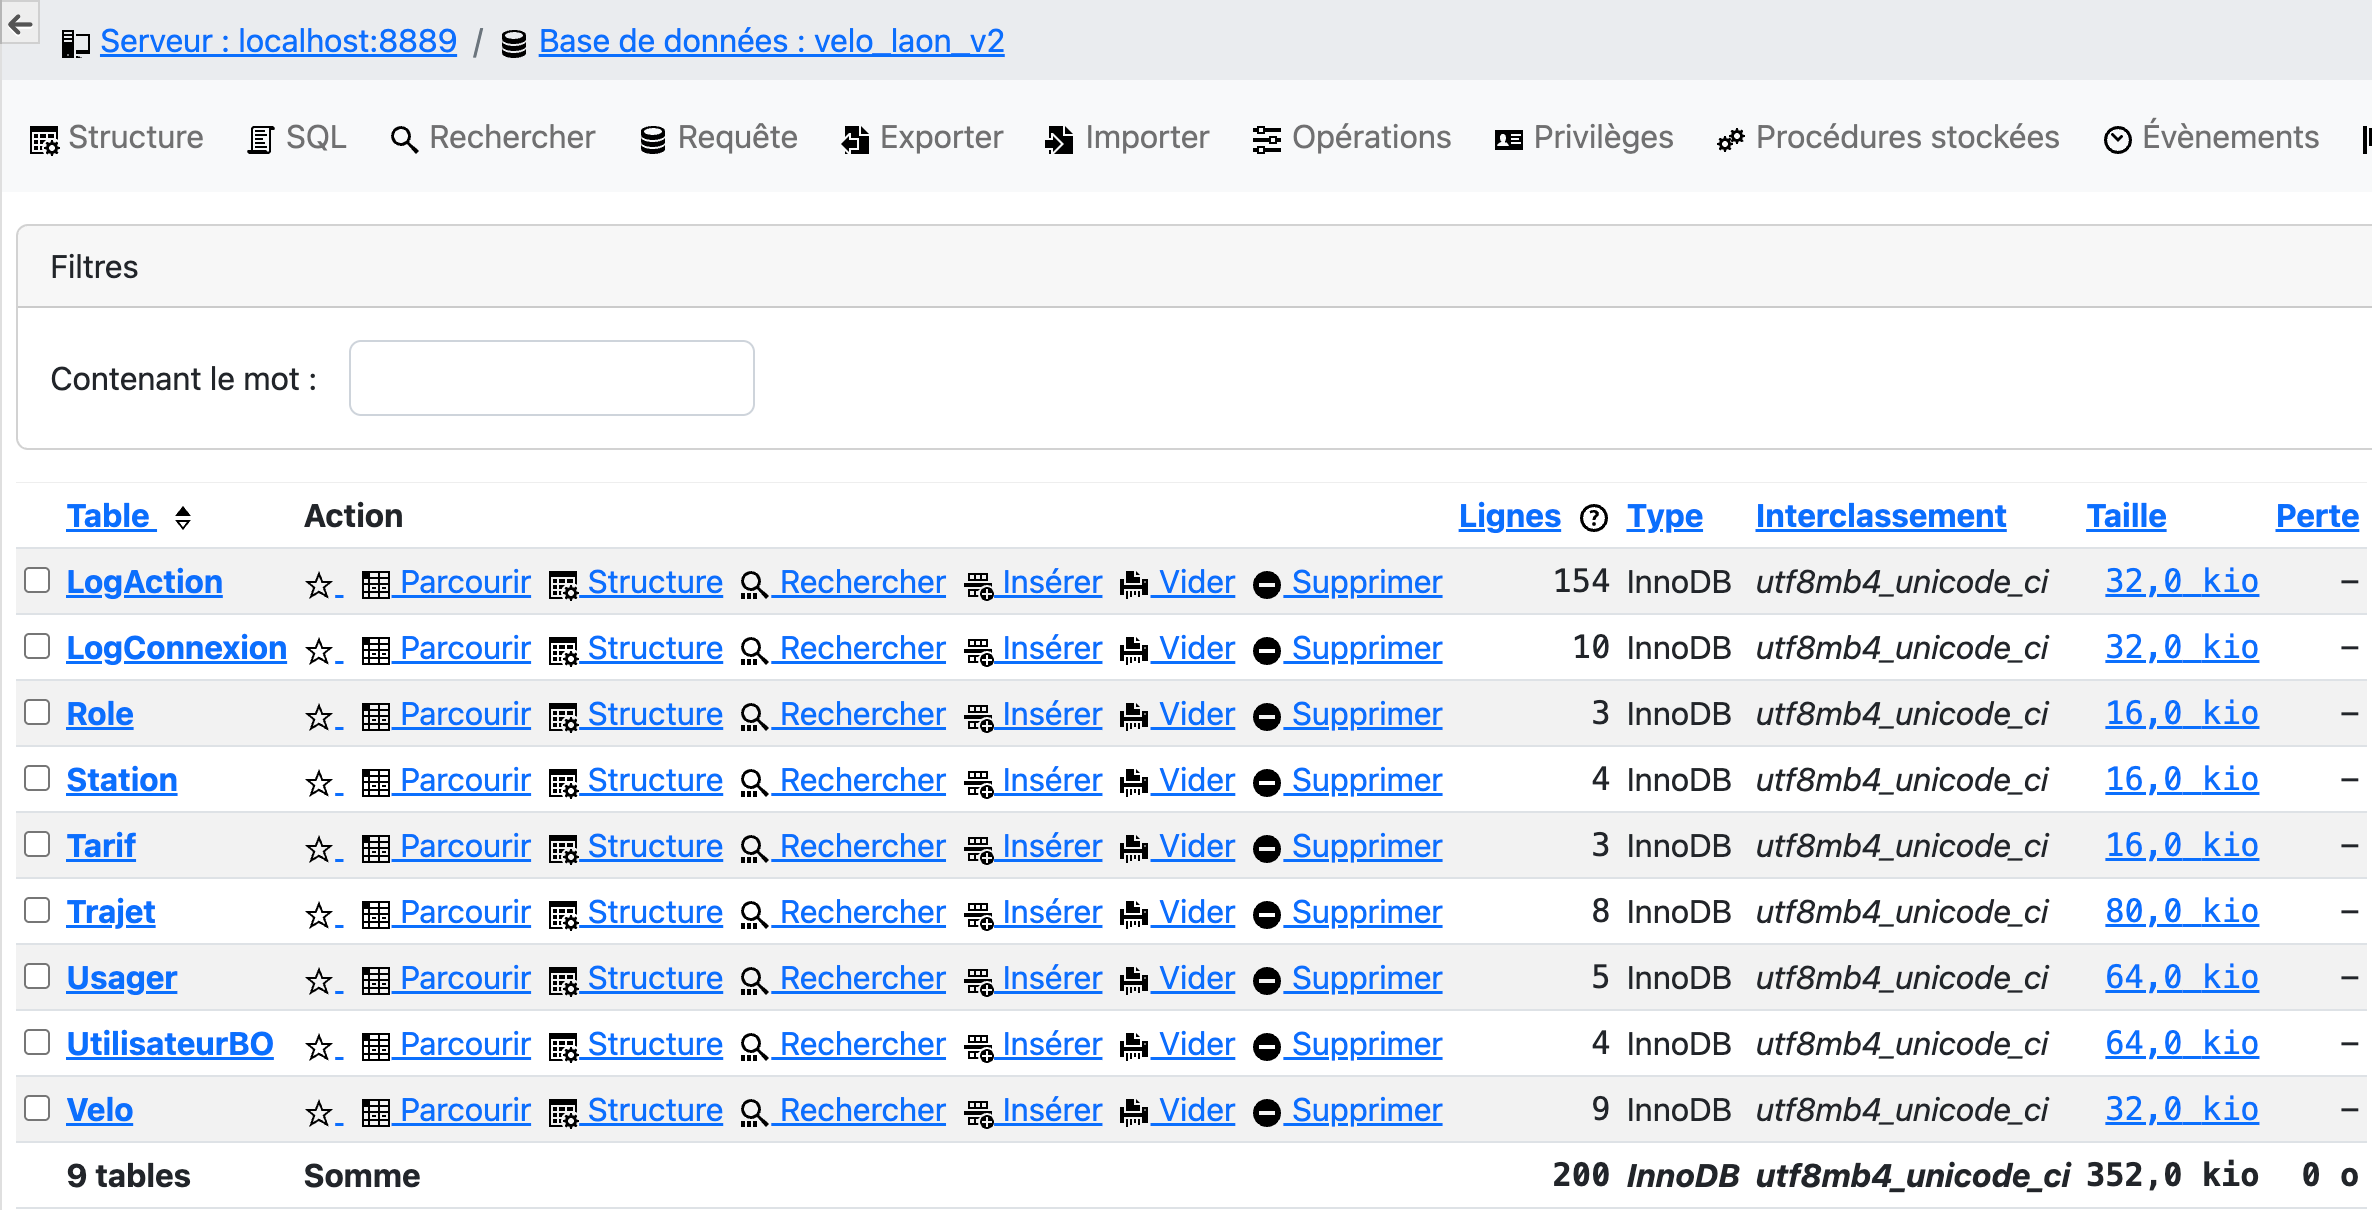Click the Structure icon for Tarif table

click(563, 849)
